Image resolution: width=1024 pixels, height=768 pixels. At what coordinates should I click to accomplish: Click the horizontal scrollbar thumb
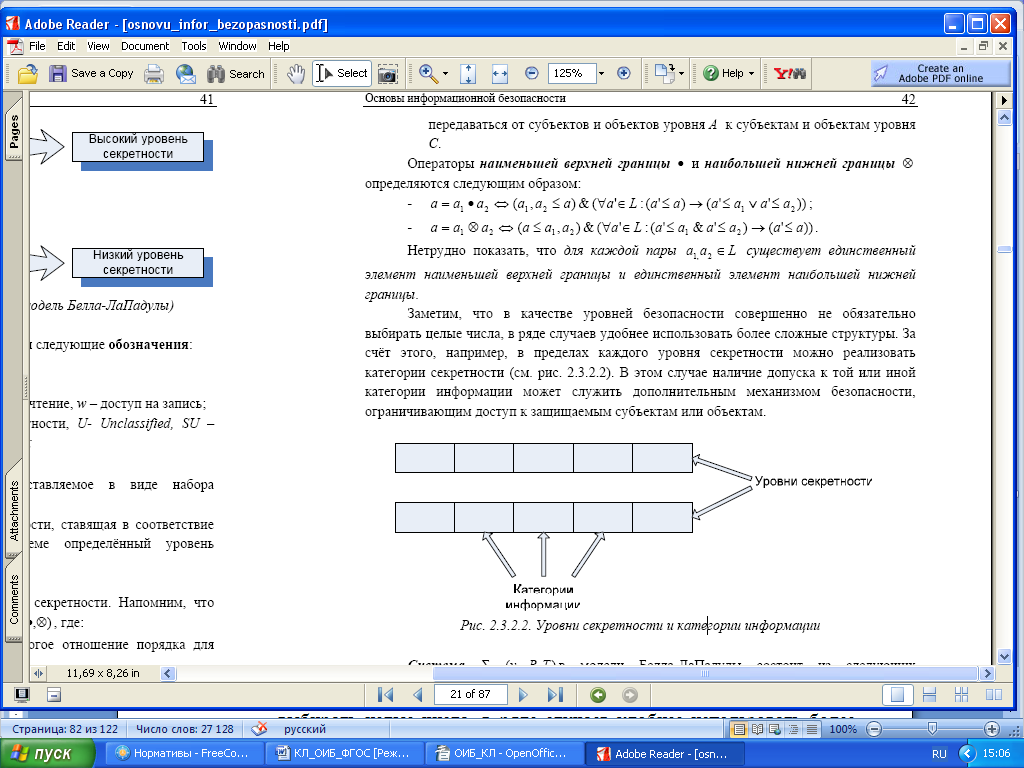705,673
